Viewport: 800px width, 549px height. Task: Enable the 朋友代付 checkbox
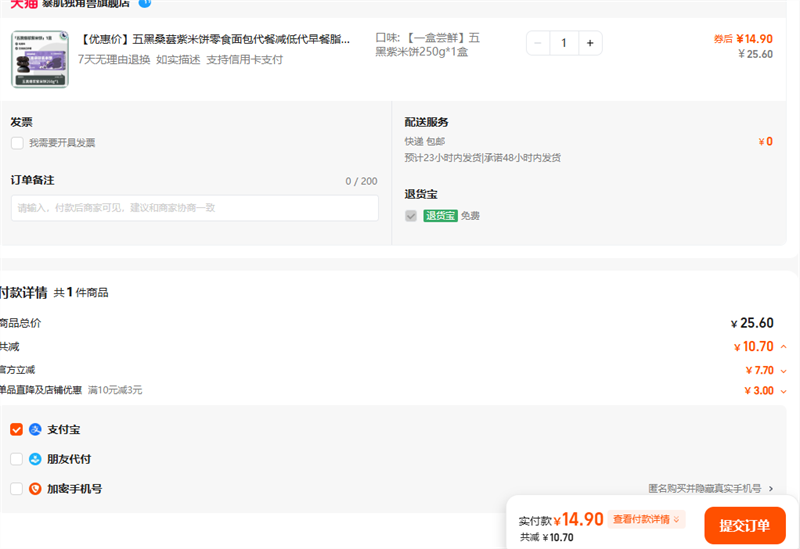click(x=16, y=459)
